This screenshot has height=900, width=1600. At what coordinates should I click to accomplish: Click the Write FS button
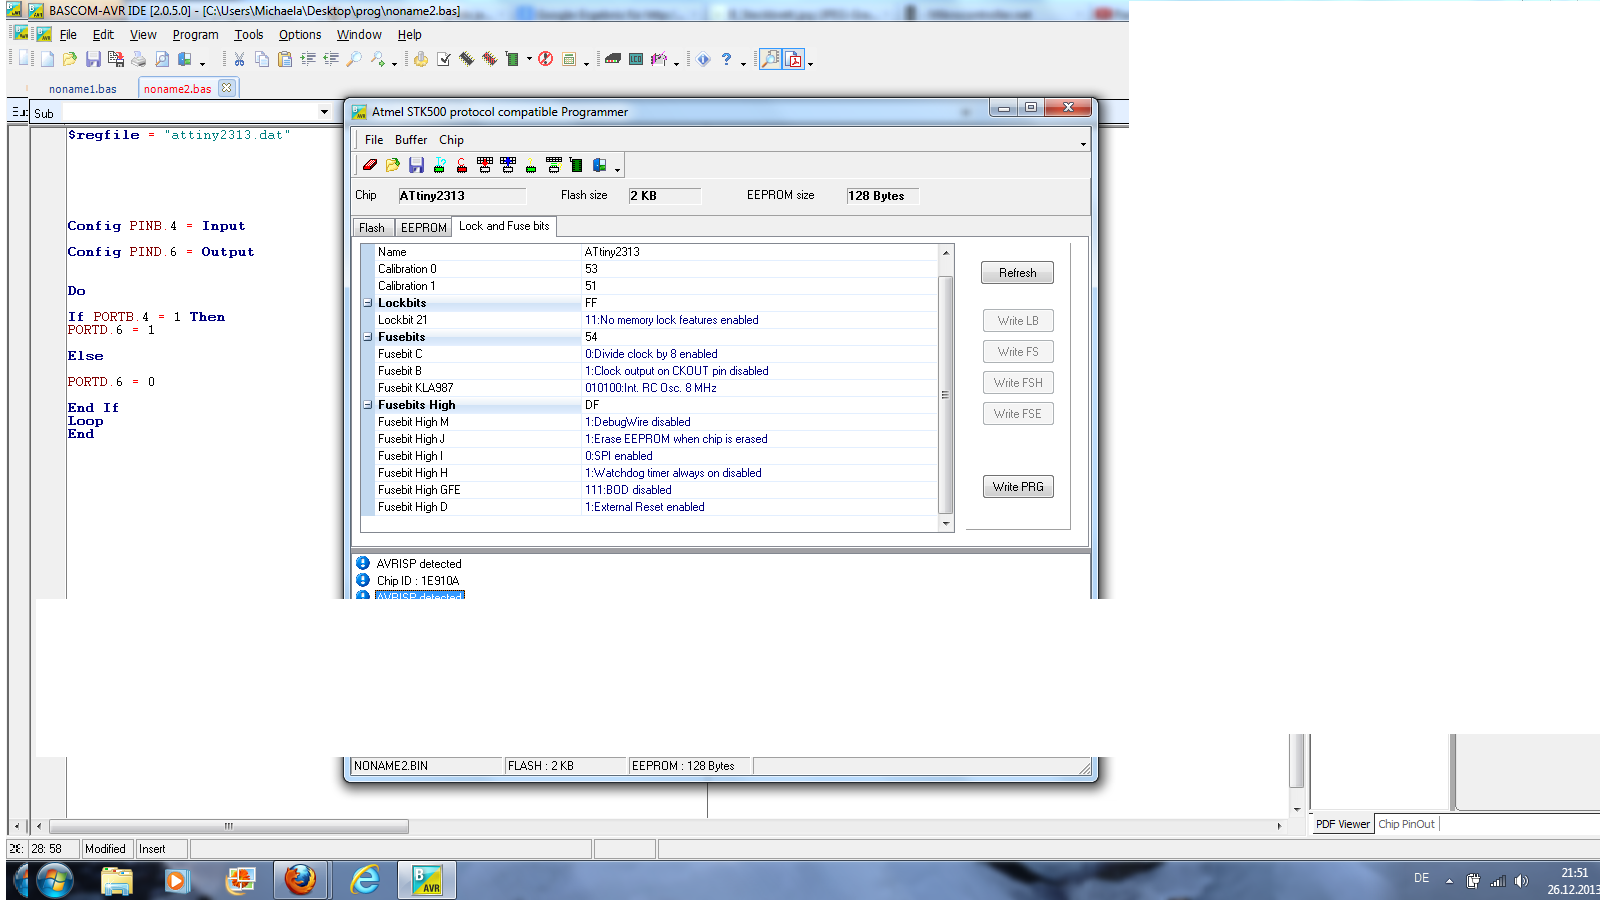1018,352
